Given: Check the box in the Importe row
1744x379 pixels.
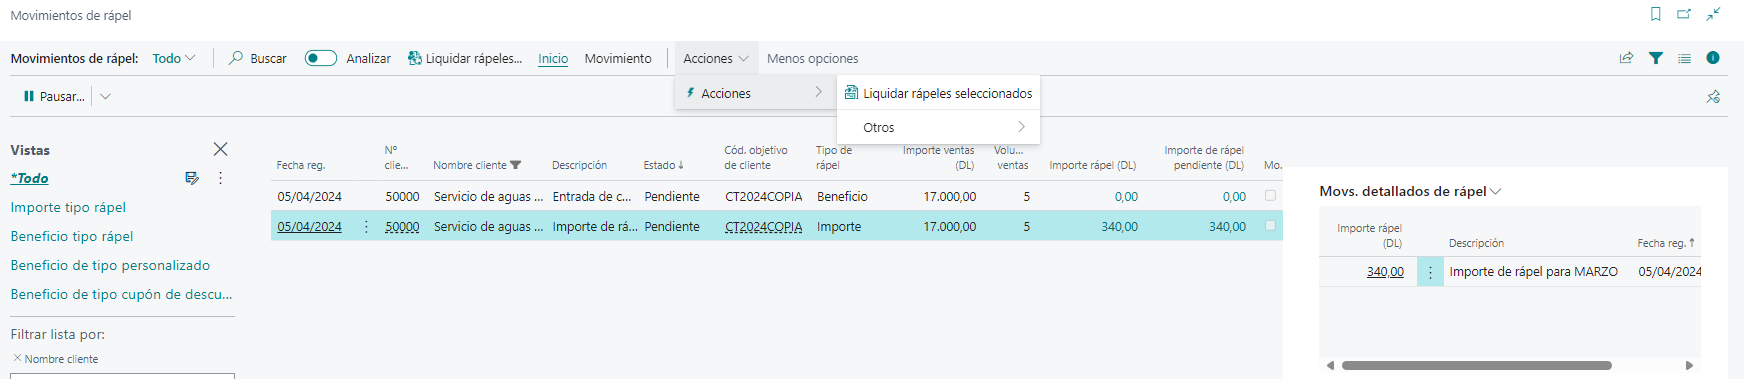Looking at the screenshot, I should 1270,226.
